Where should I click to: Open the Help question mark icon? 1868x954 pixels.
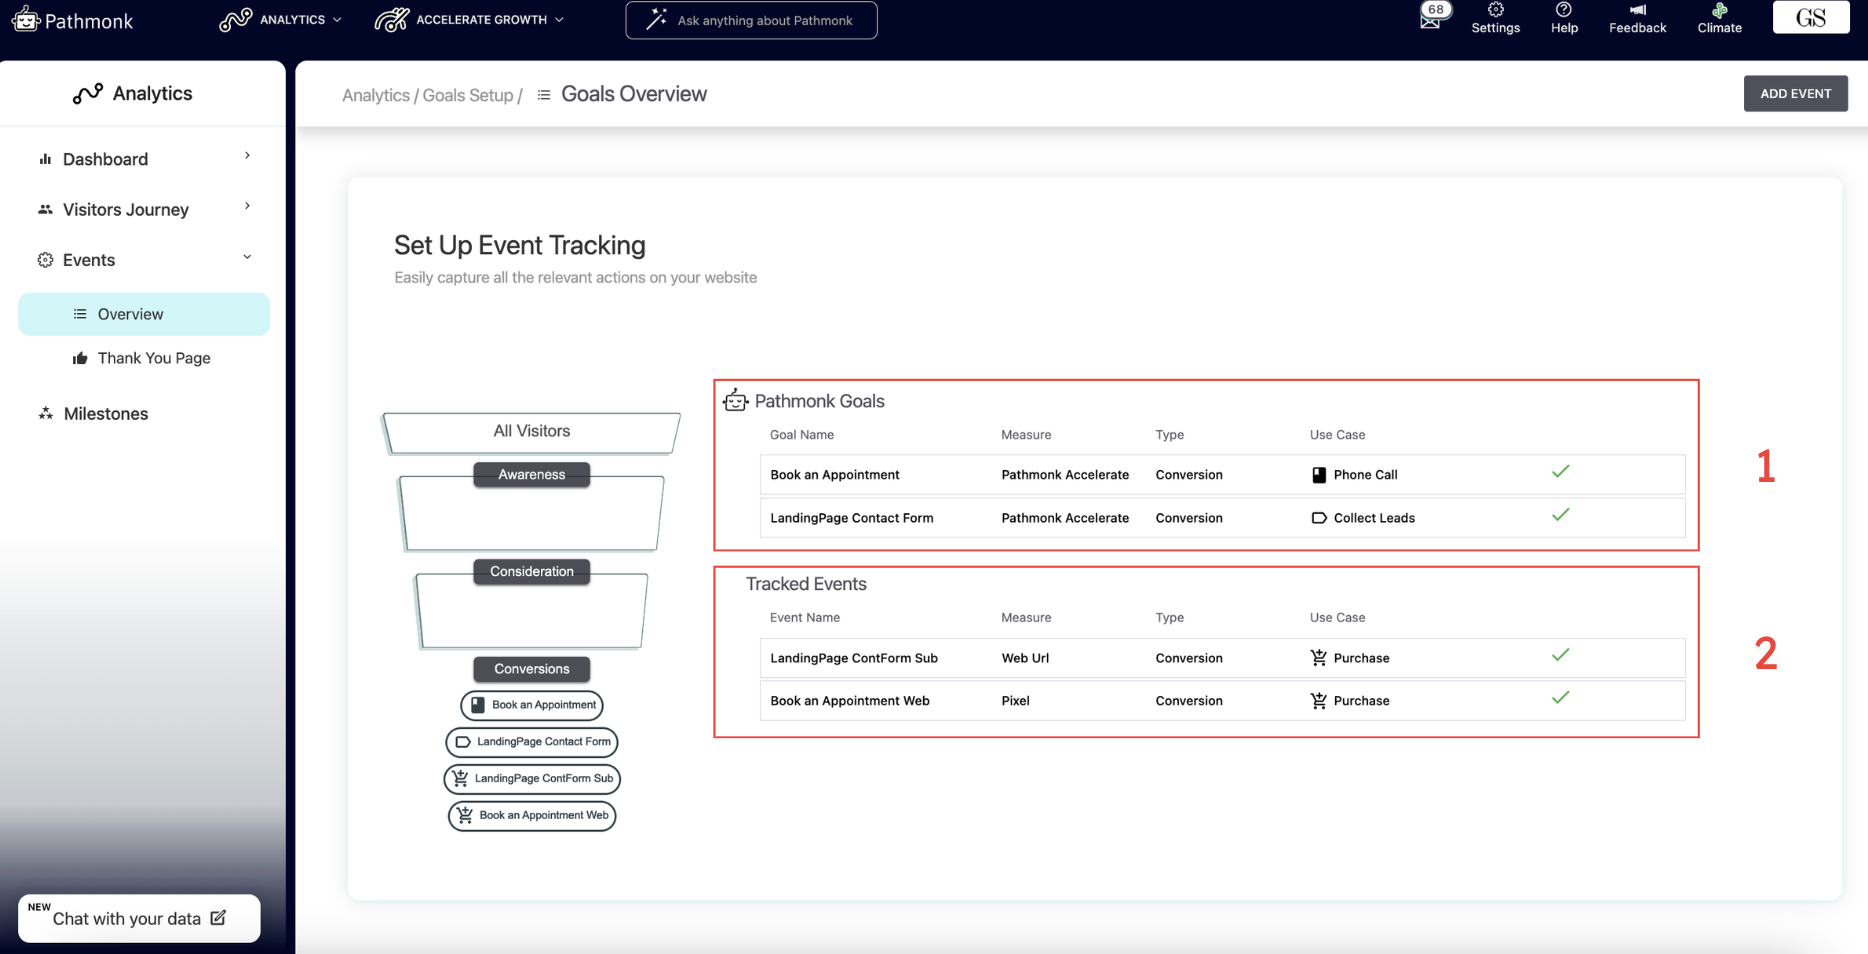tap(1564, 10)
